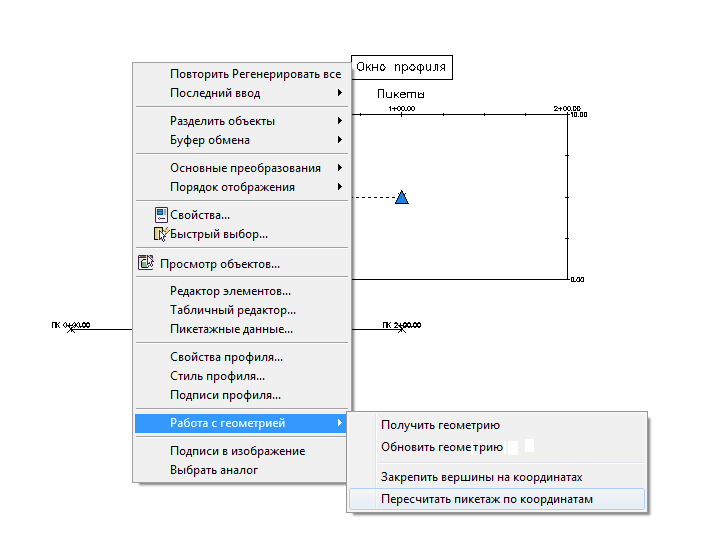The width and height of the screenshot is (715, 554).
Task: Open Табличный редактор menu entry
Action: tap(232, 310)
